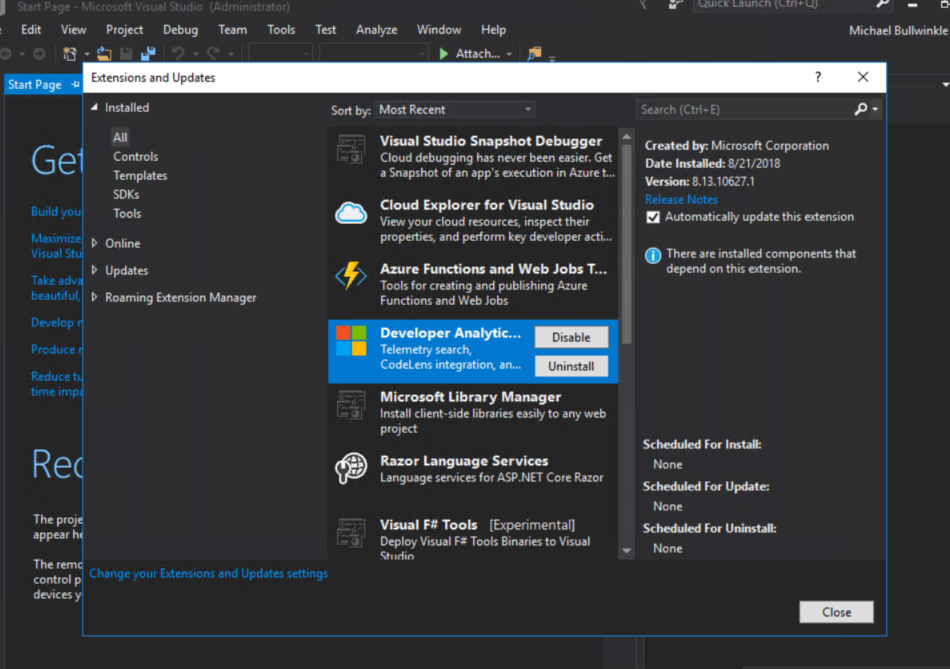Click the Search (Ctrl+E) input field

click(745, 110)
